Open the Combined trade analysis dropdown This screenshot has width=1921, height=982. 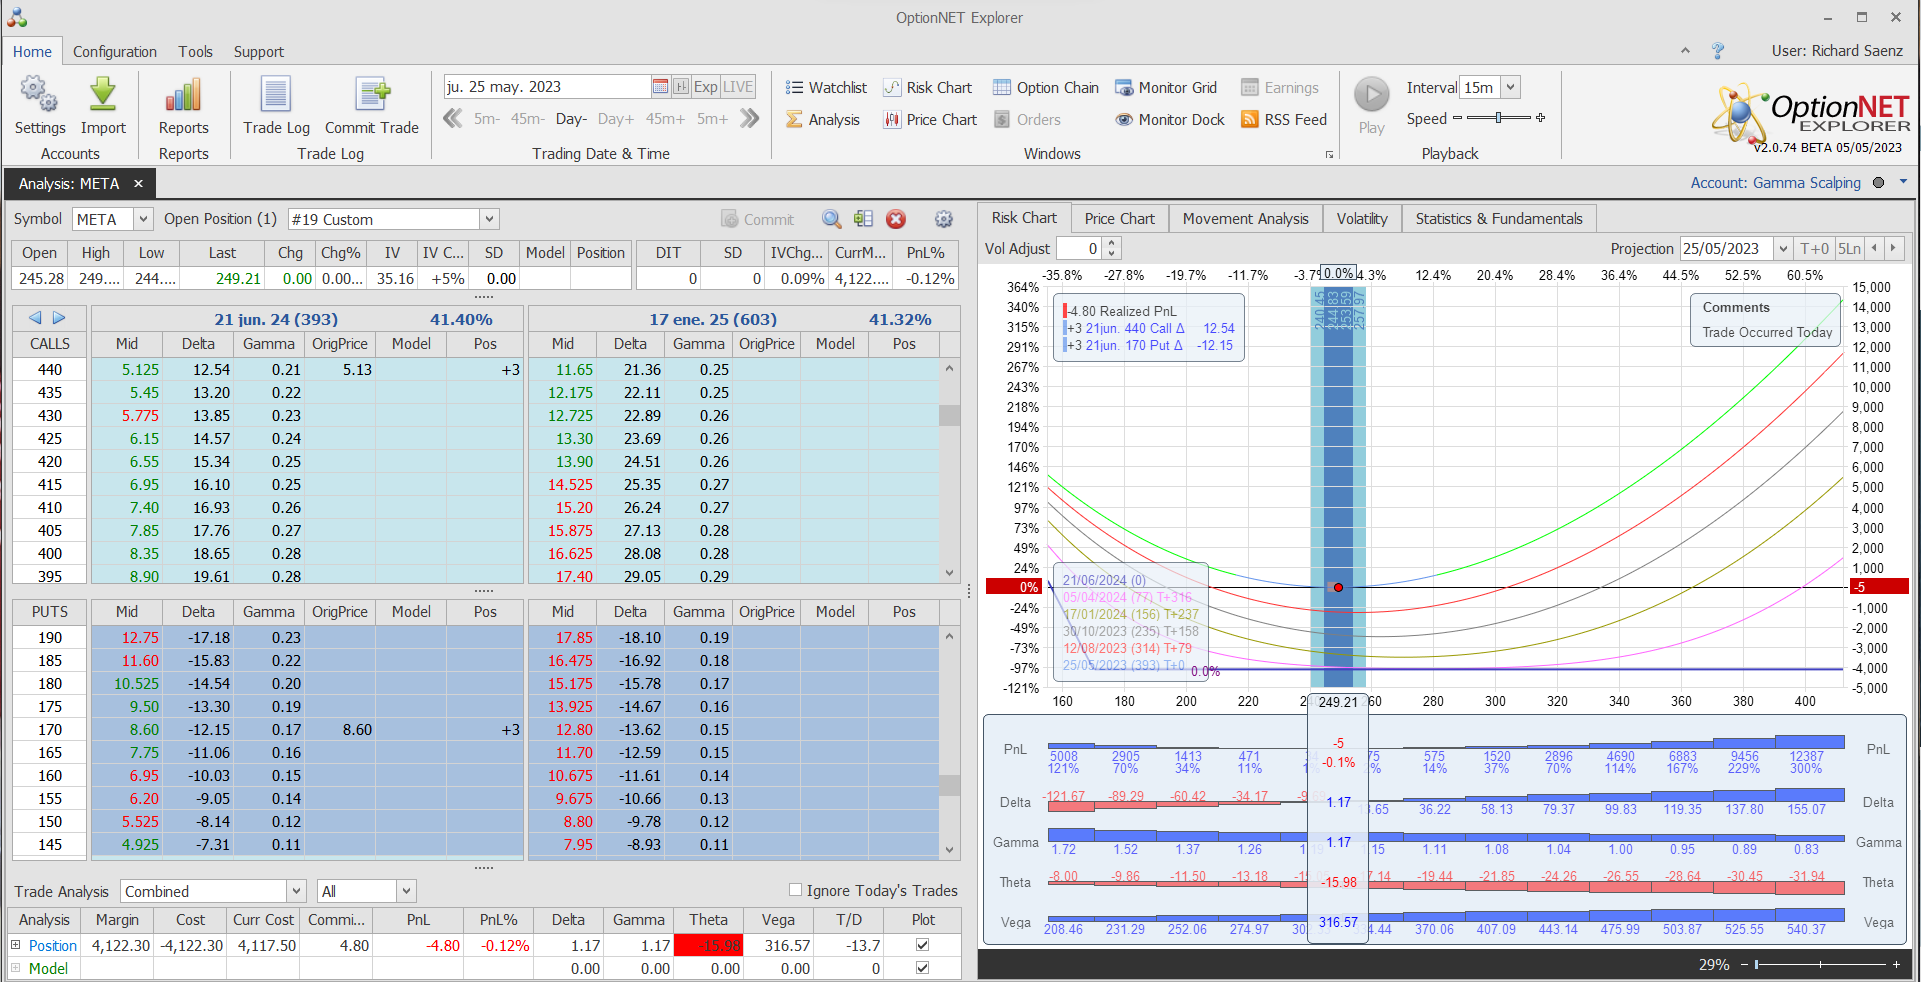pos(296,891)
